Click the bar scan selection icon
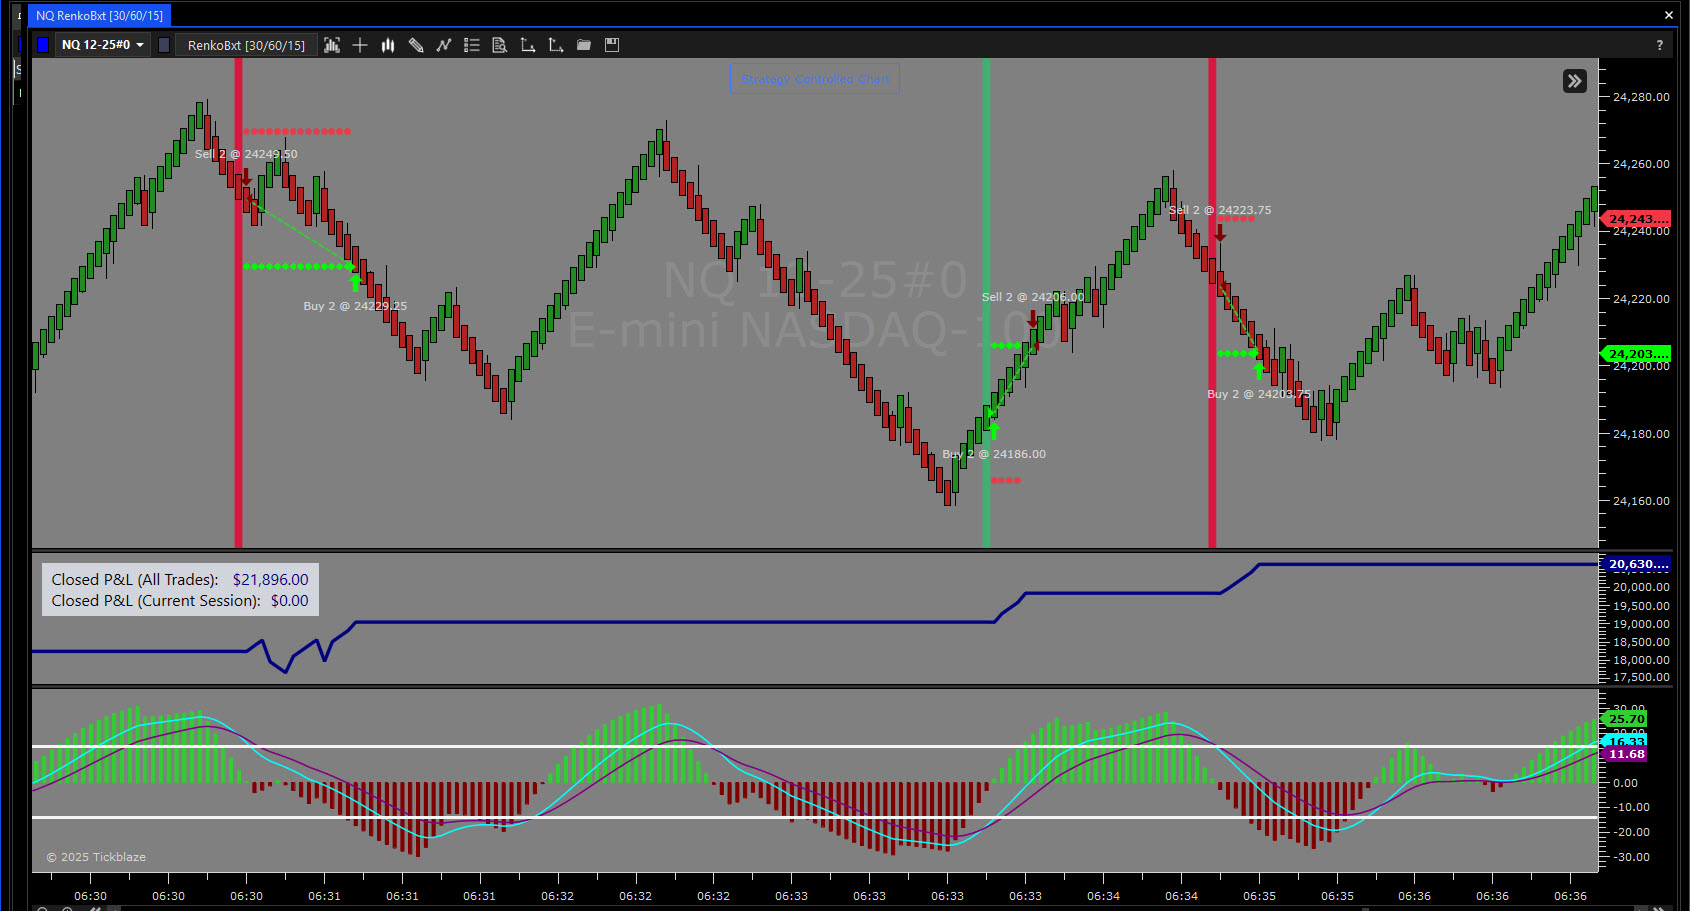 (332, 45)
